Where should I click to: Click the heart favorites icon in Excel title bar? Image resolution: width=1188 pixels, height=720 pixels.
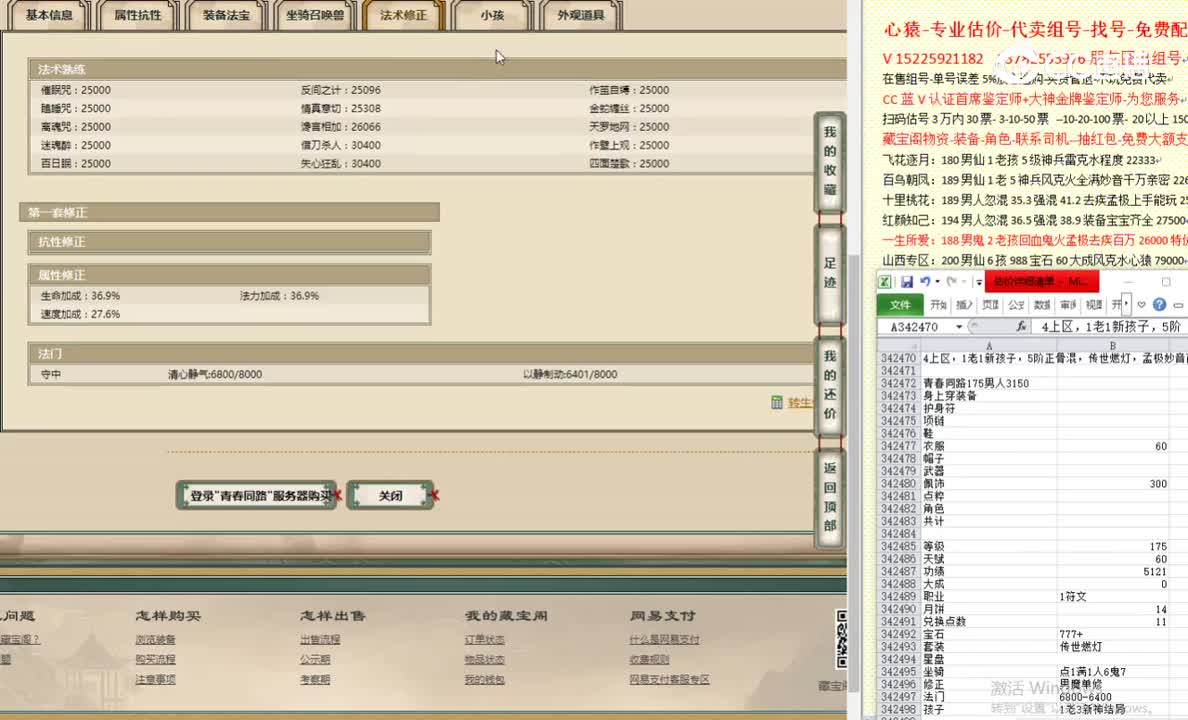1141,304
